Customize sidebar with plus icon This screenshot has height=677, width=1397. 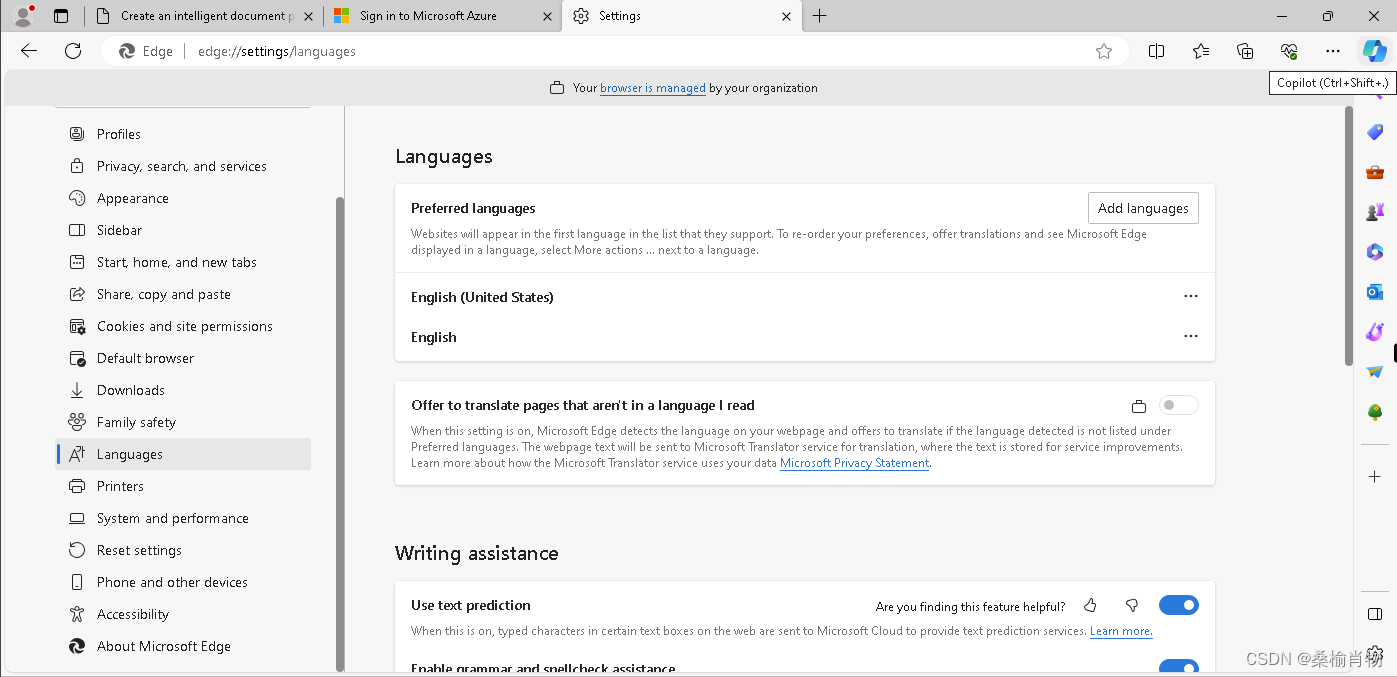click(1375, 477)
